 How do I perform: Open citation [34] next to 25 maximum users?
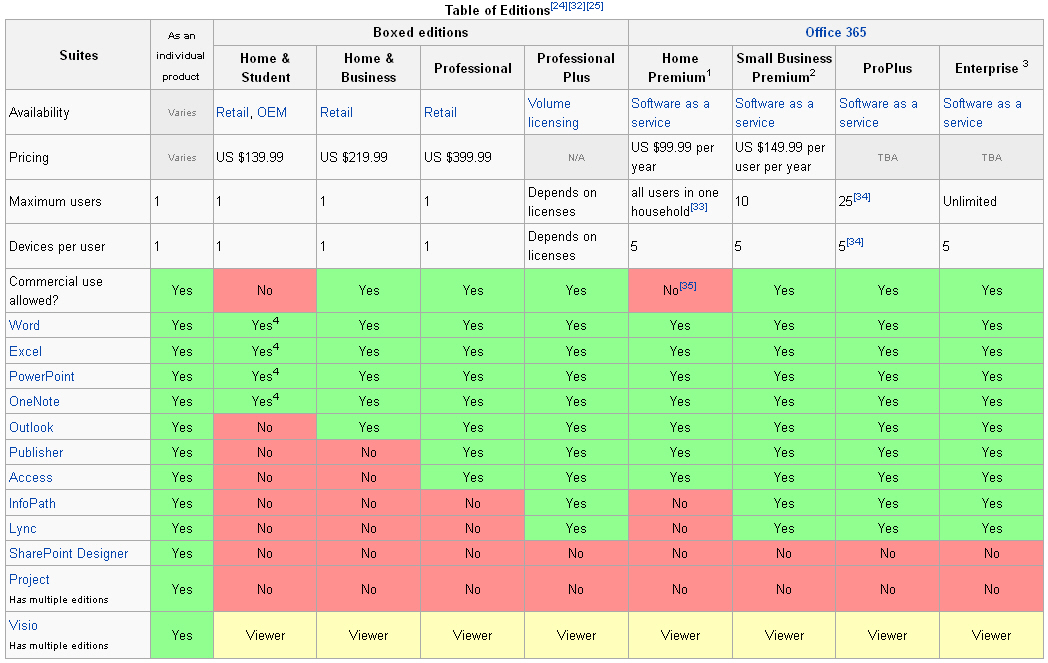click(862, 196)
